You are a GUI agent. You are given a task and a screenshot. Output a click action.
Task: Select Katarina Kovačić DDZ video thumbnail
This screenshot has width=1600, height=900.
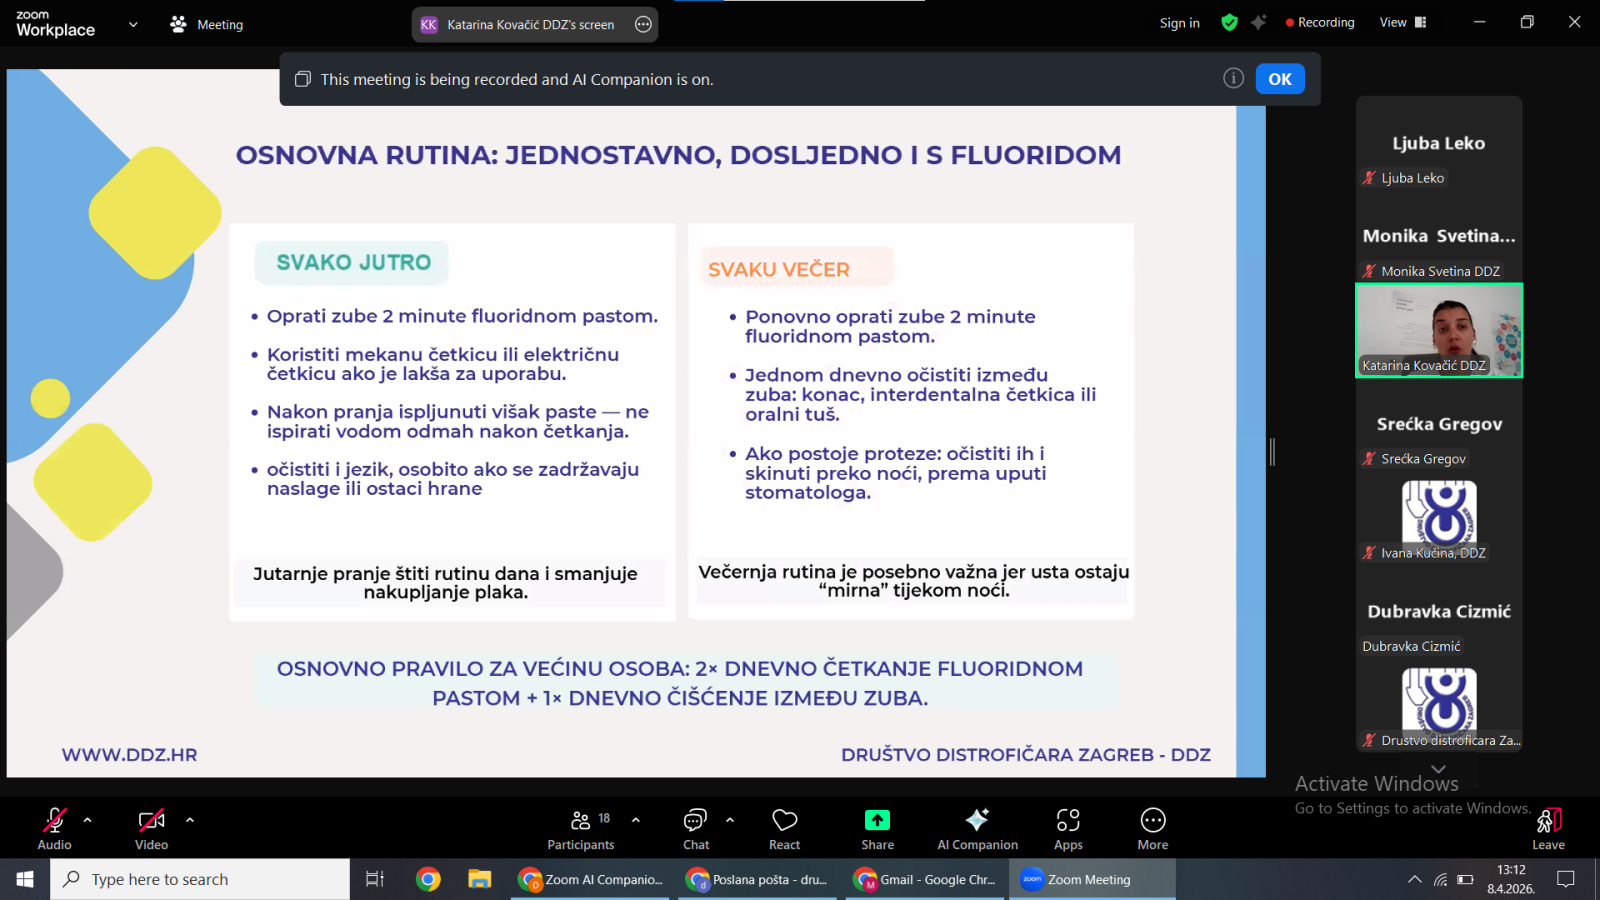pyautogui.click(x=1438, y=330)
